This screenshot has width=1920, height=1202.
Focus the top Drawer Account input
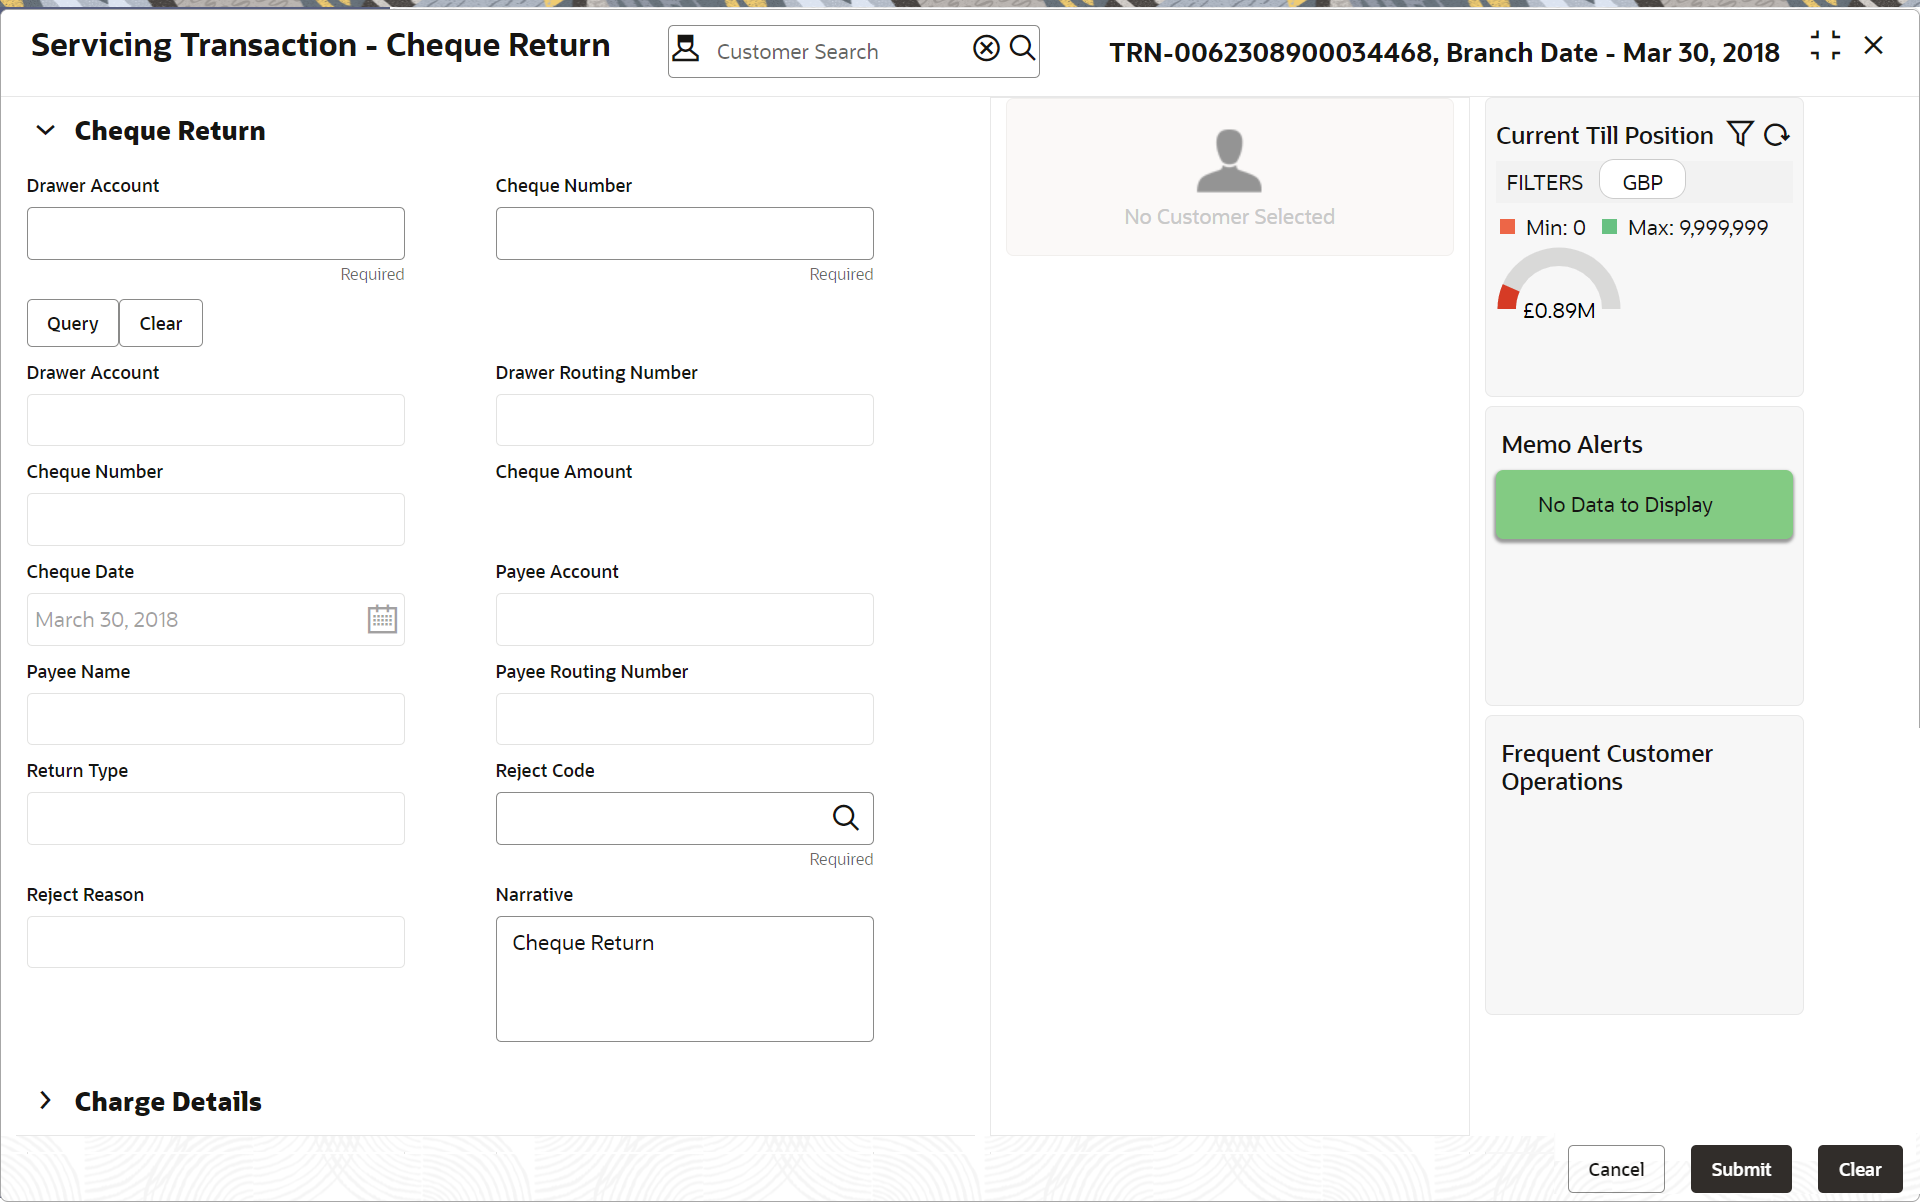pyautogui.click(x=215, y=233)
